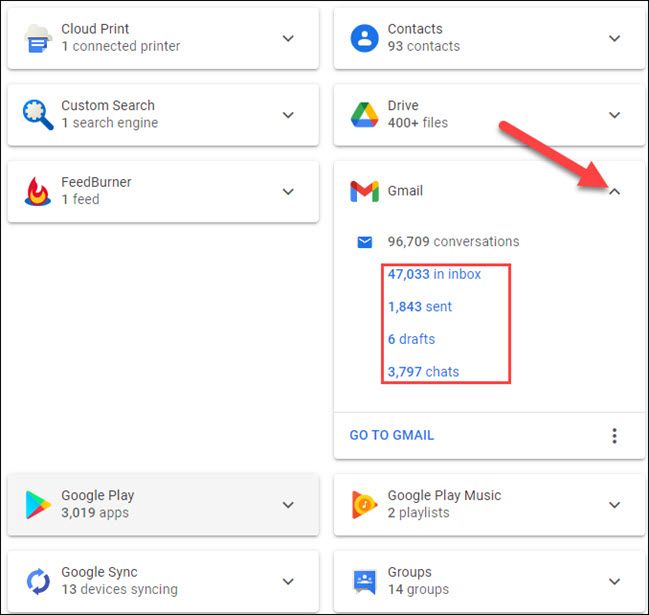This screenshot has width=649, height=615.
Task: Click the 1 connected printer text
Action: point(120,46)
